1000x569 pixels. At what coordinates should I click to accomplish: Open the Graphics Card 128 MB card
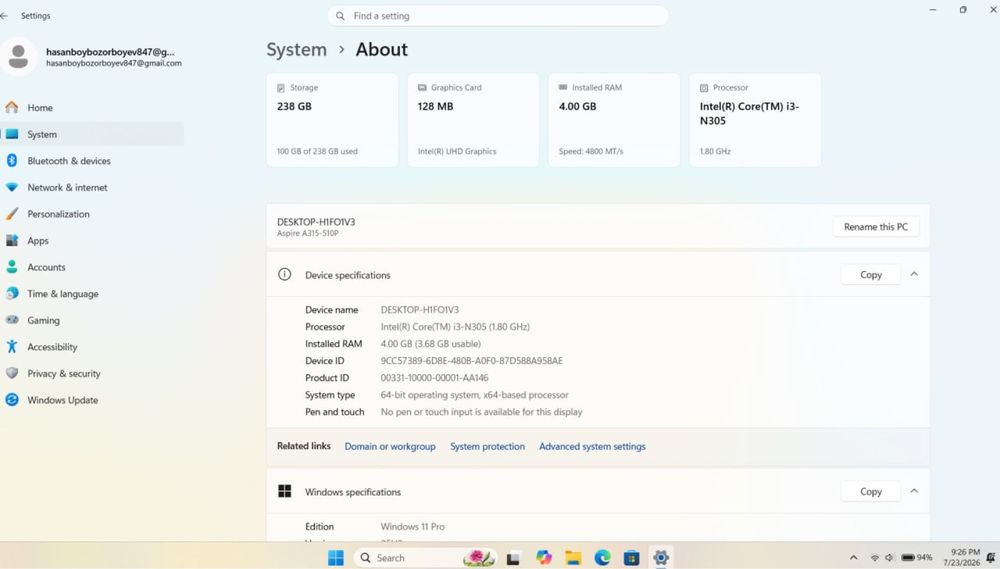473,120
